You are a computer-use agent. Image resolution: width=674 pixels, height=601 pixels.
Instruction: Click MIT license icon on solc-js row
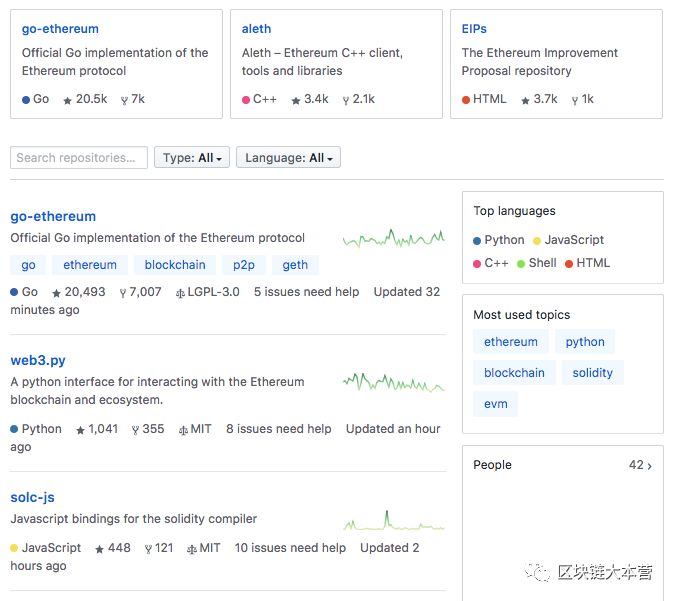192,549
